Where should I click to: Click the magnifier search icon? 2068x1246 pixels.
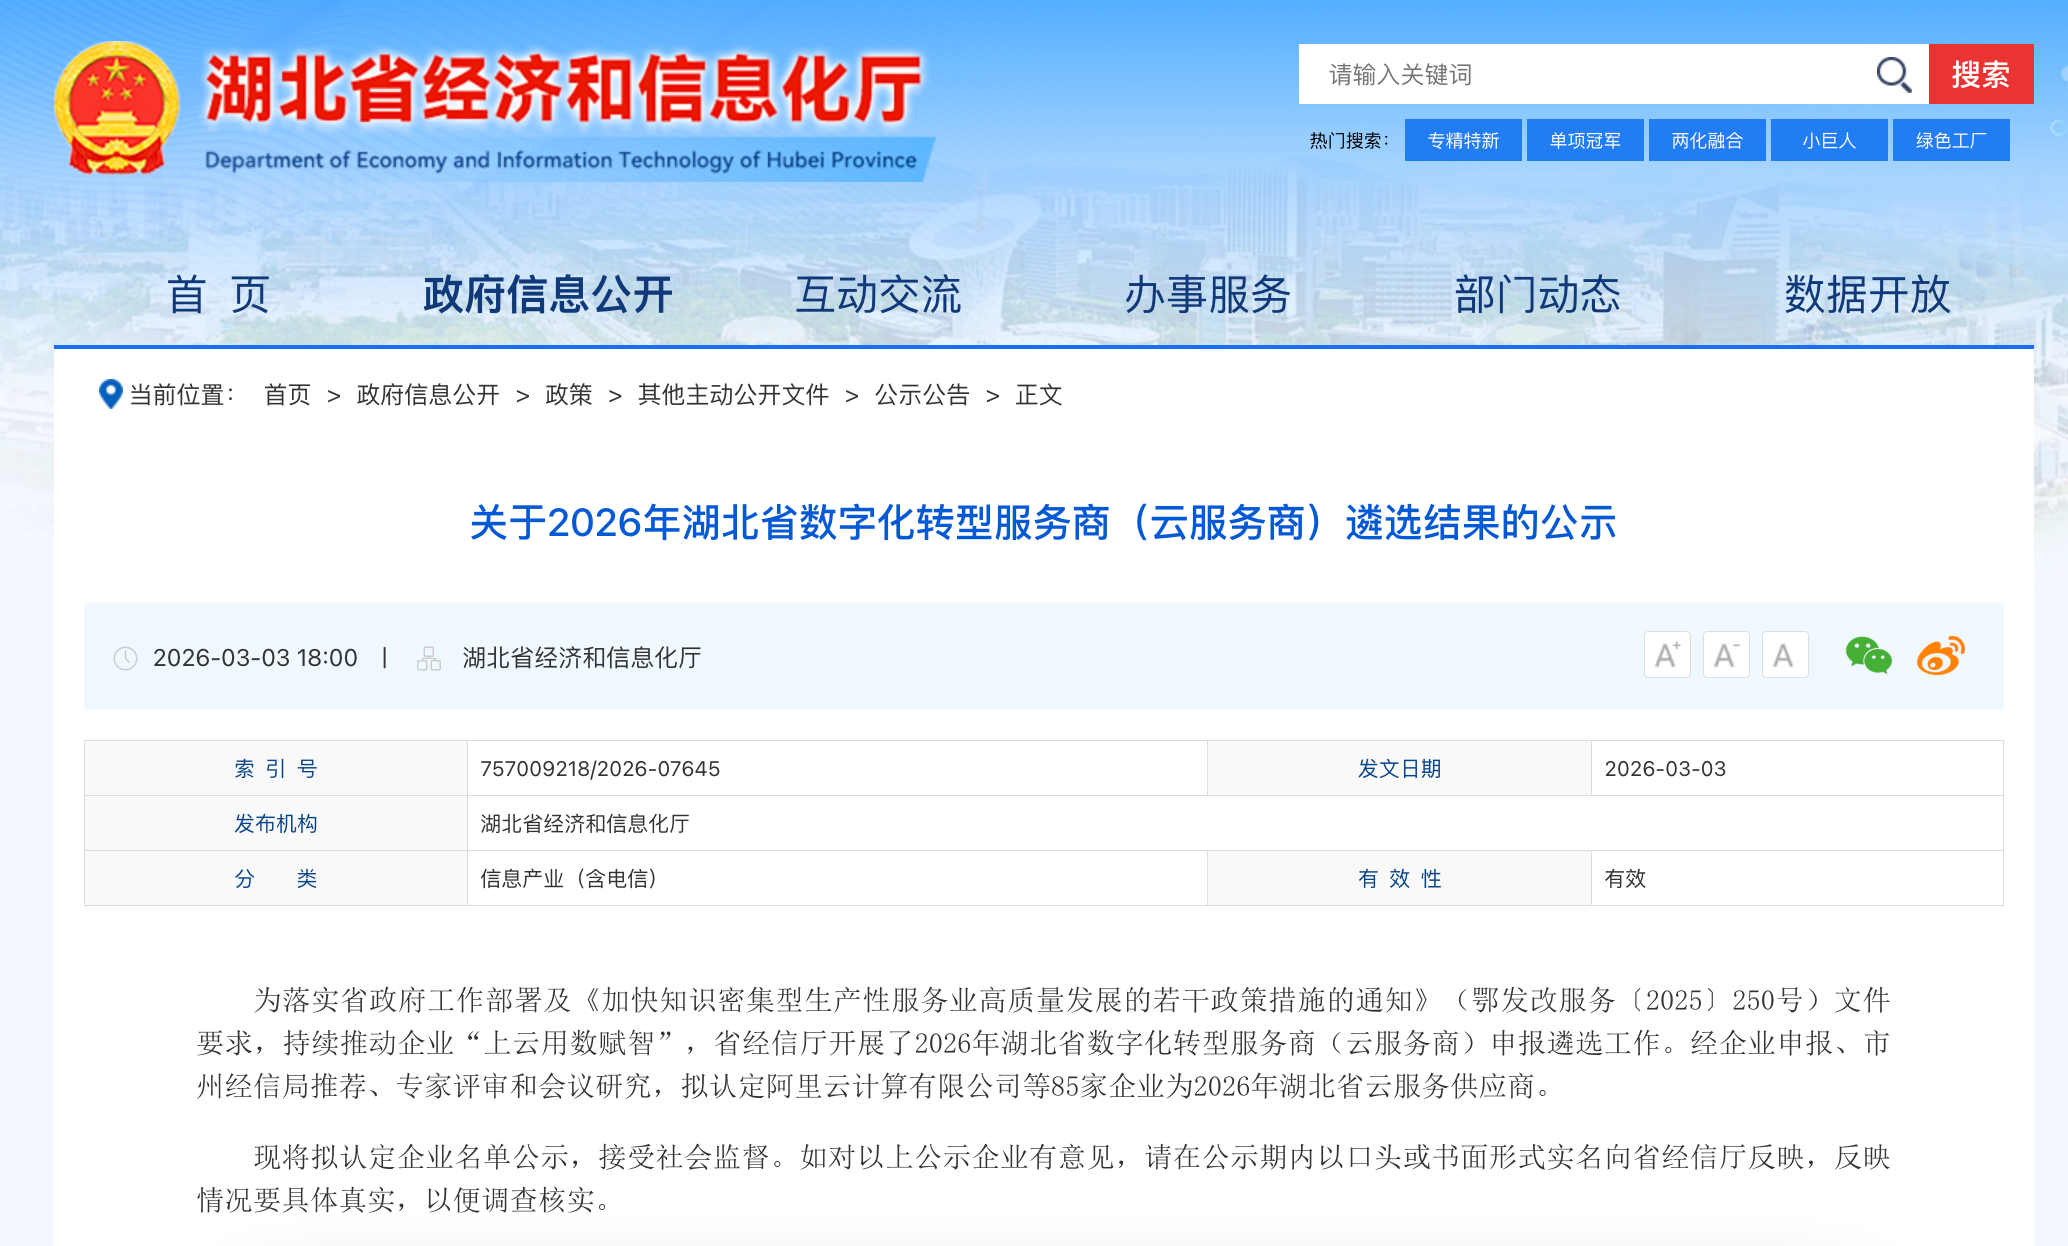1892,74
